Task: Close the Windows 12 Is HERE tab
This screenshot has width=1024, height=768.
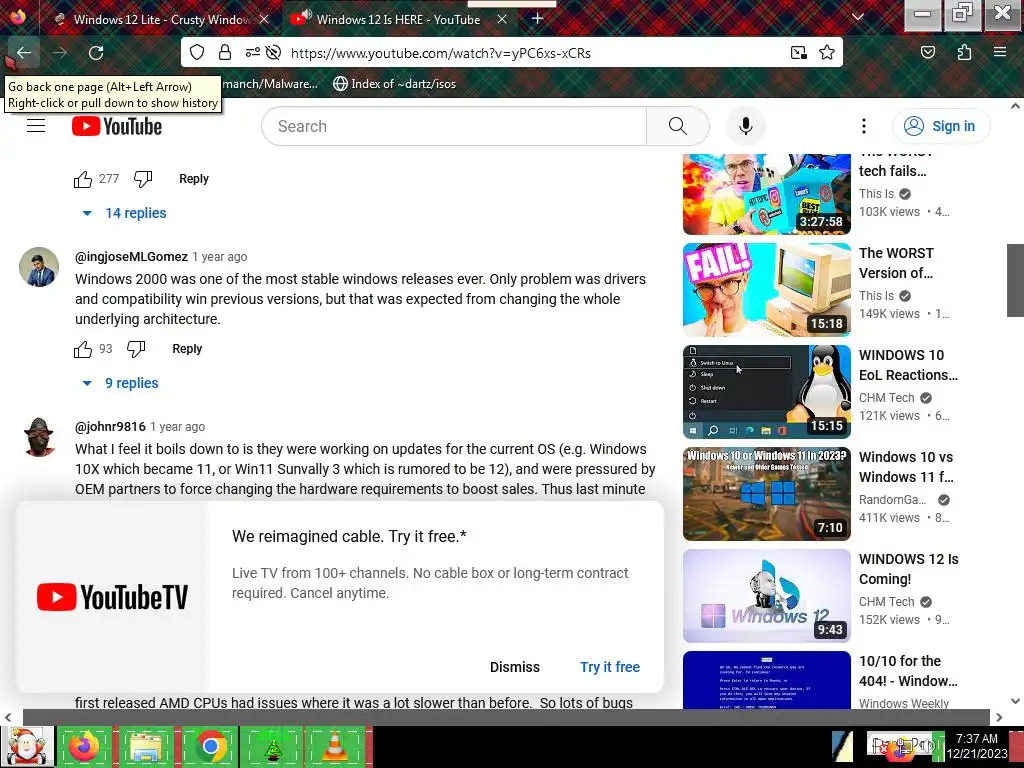Action: 502,20
